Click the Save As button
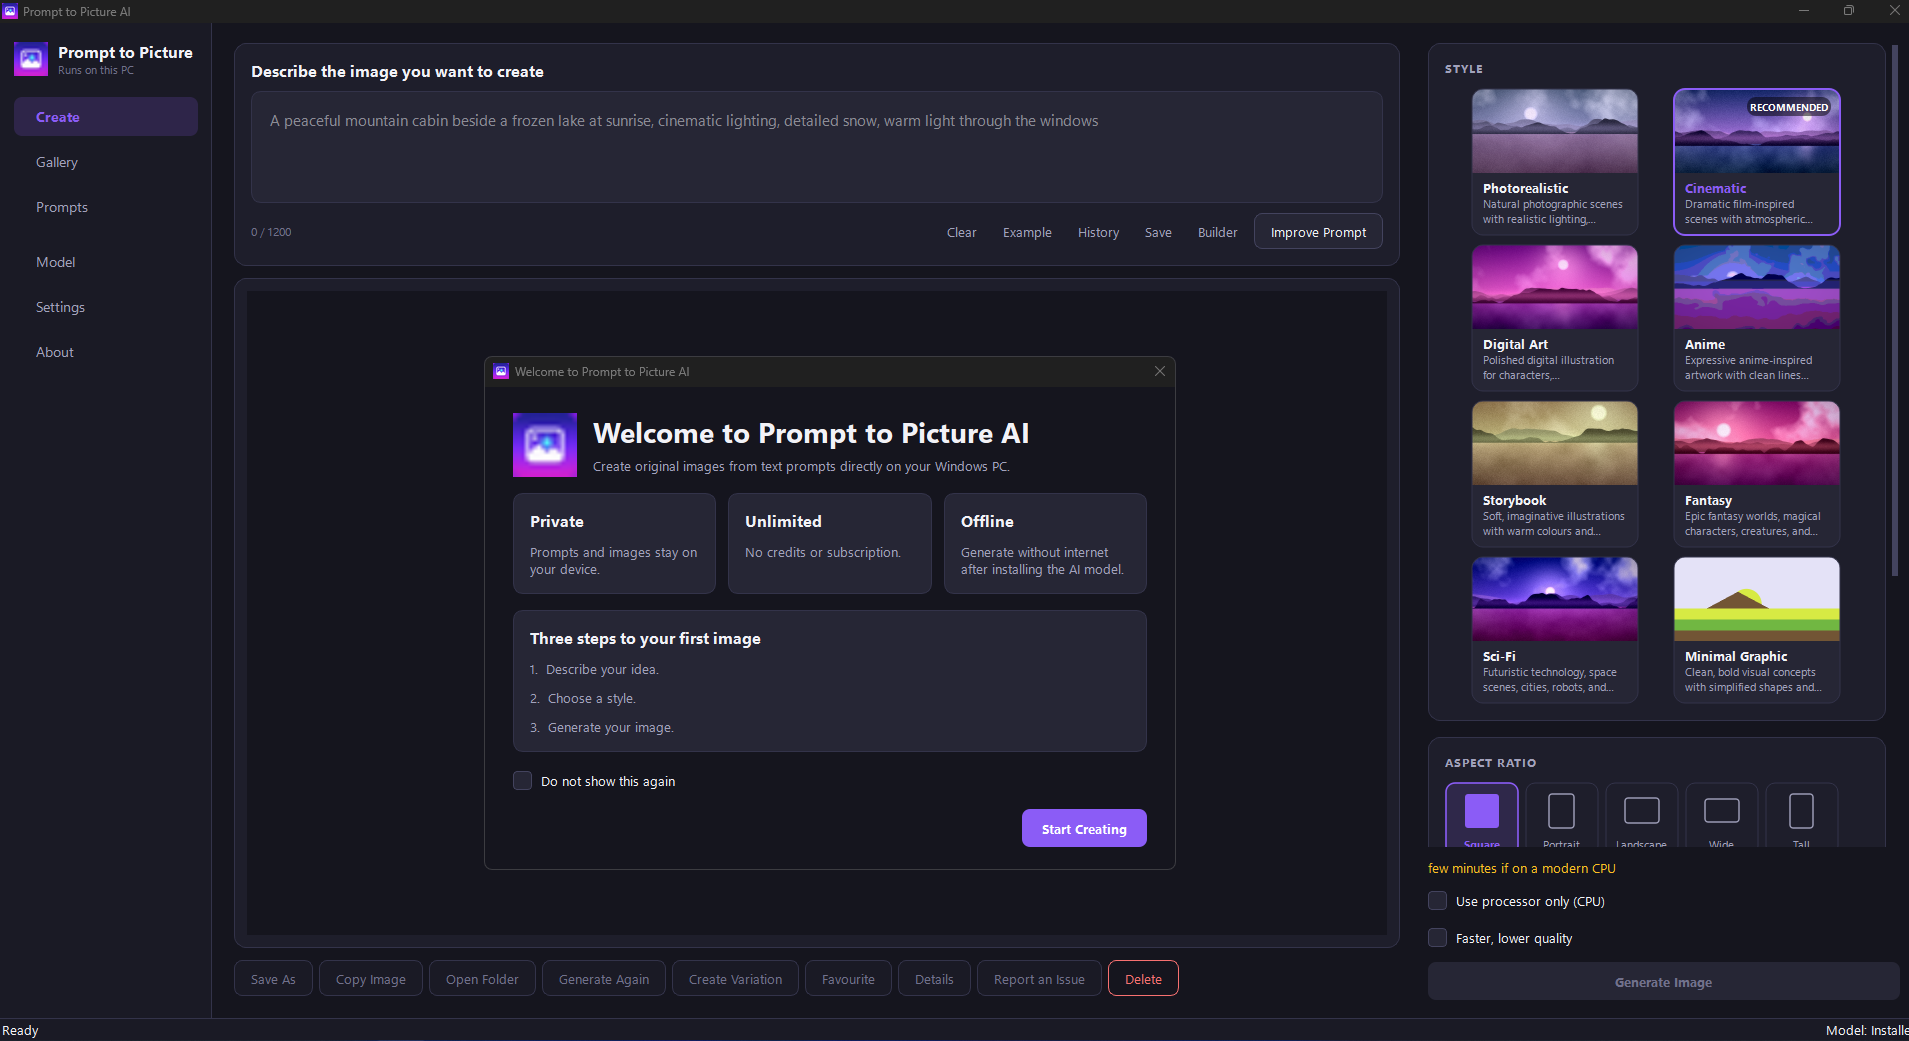Viewport: 1909px width, 1041px height. pyautogui.click(x=273, y=979)
